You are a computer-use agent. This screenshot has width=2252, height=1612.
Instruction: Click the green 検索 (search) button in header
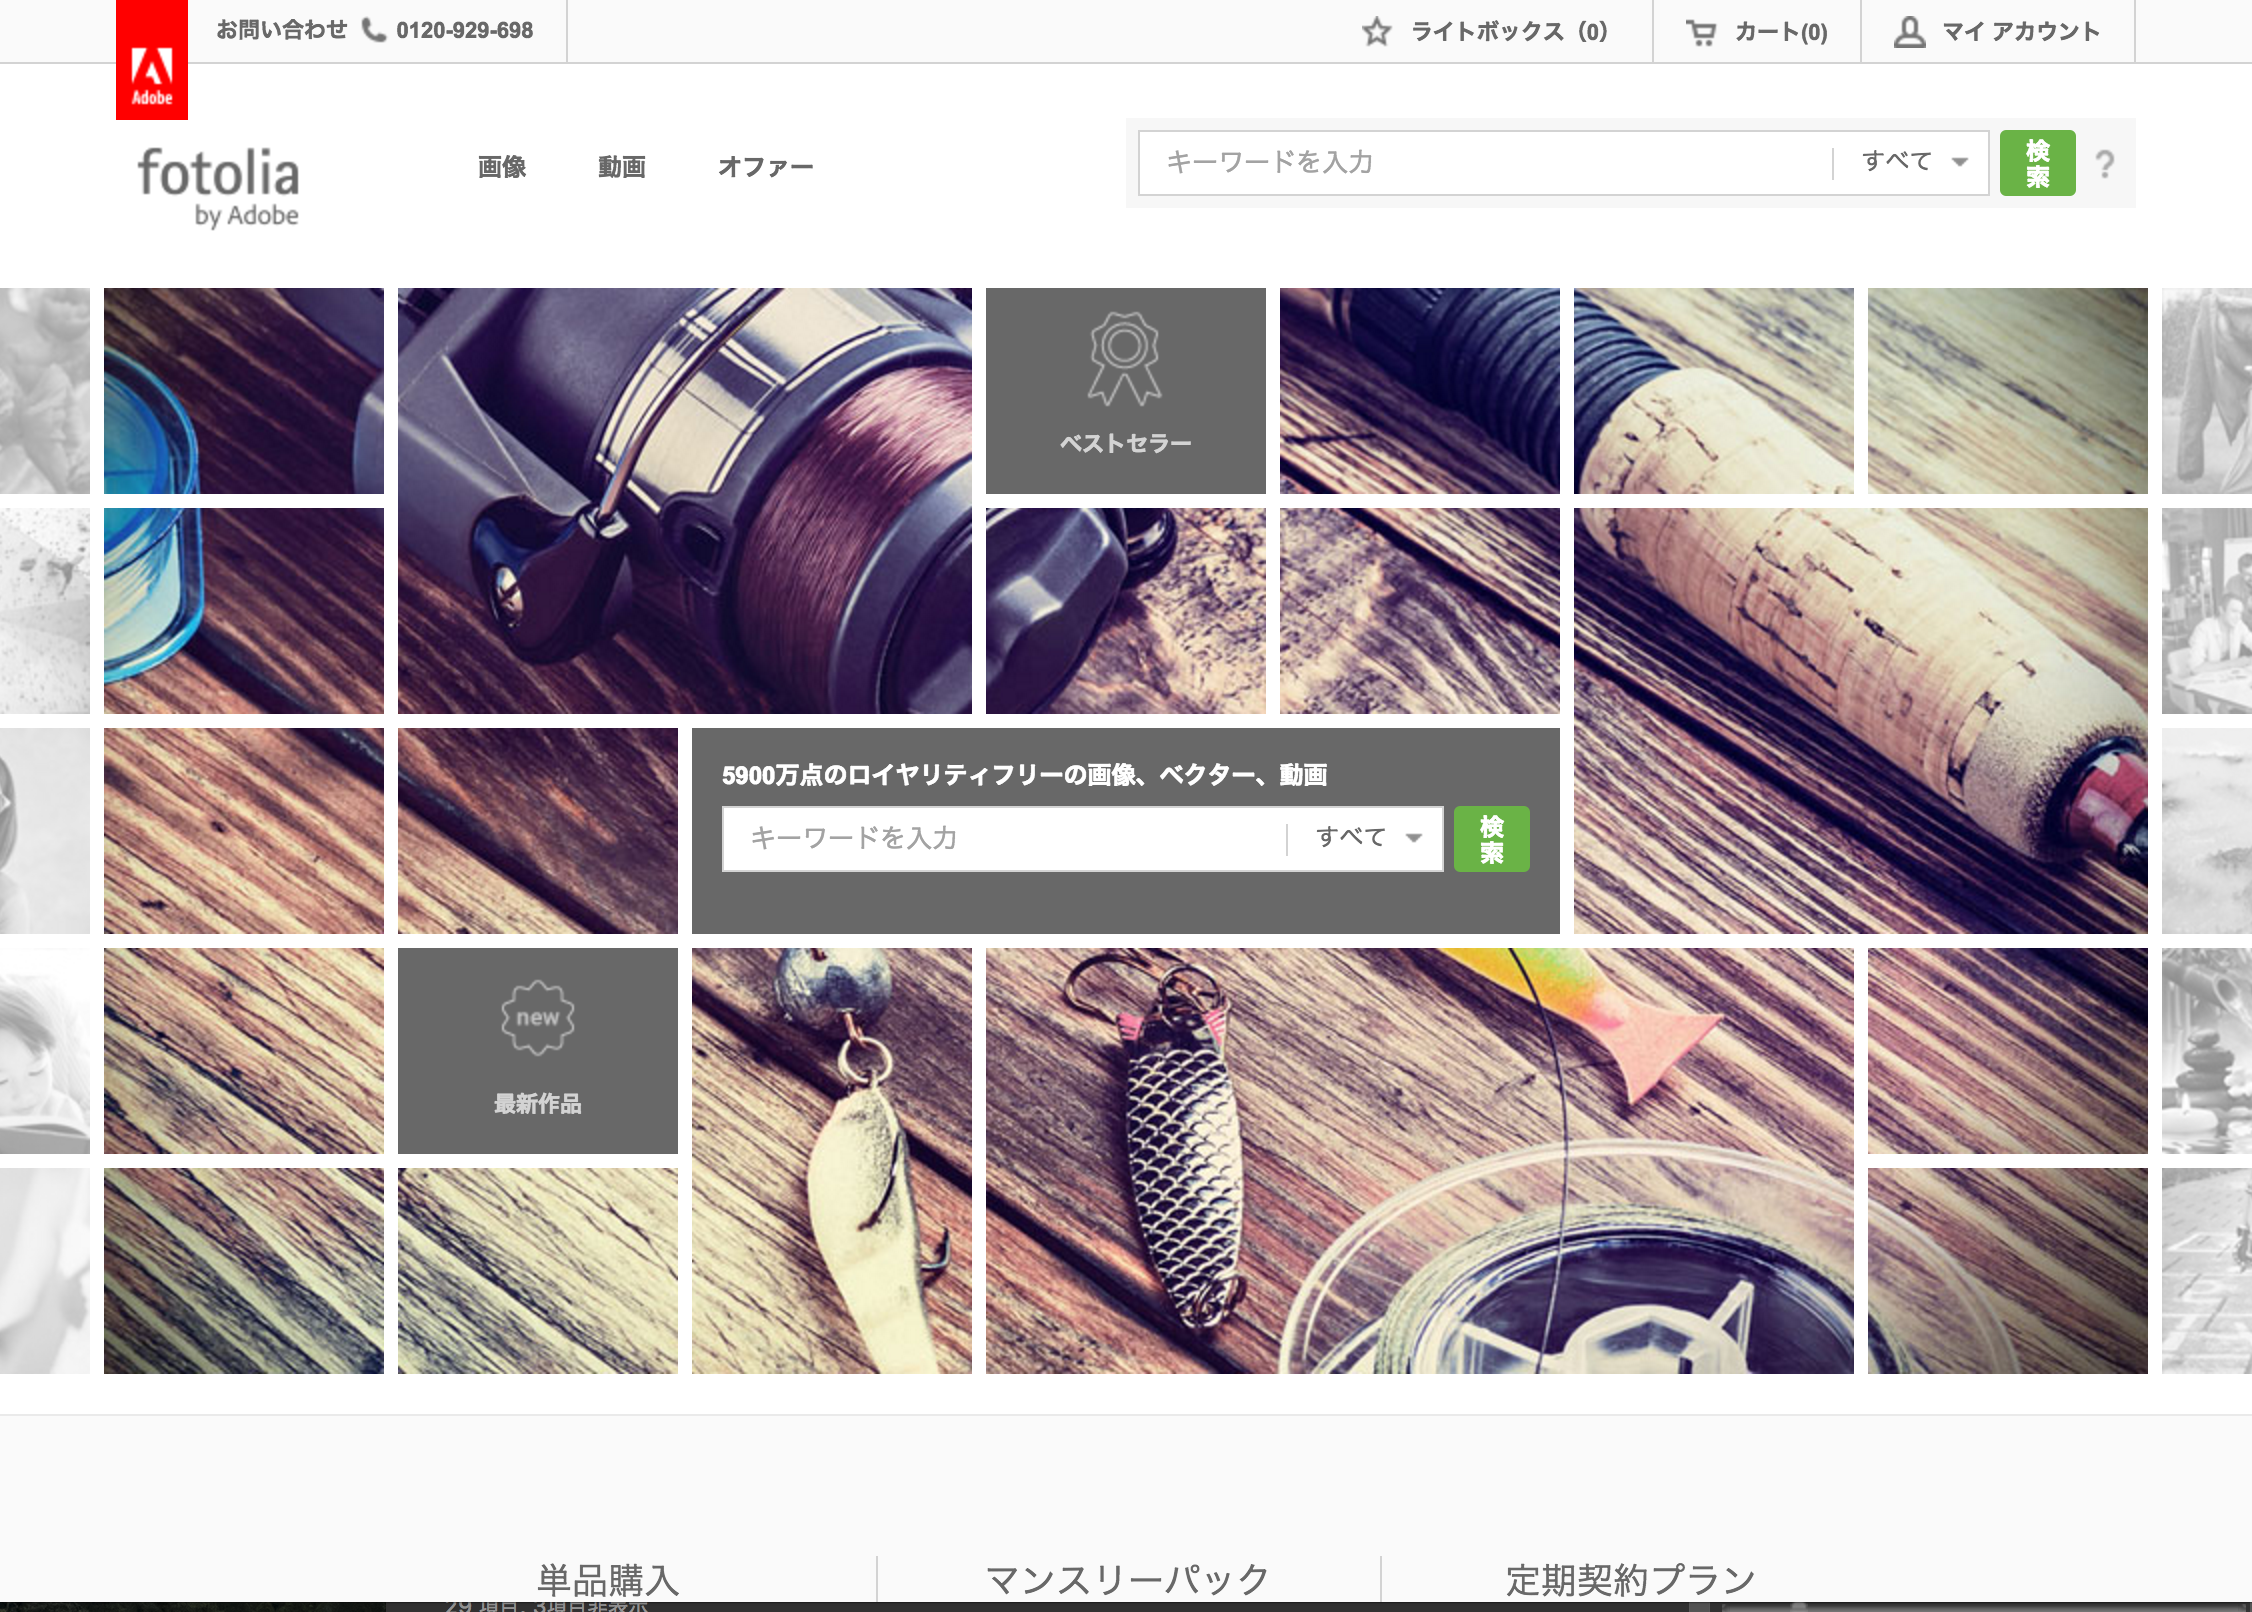pos(2036,164)
